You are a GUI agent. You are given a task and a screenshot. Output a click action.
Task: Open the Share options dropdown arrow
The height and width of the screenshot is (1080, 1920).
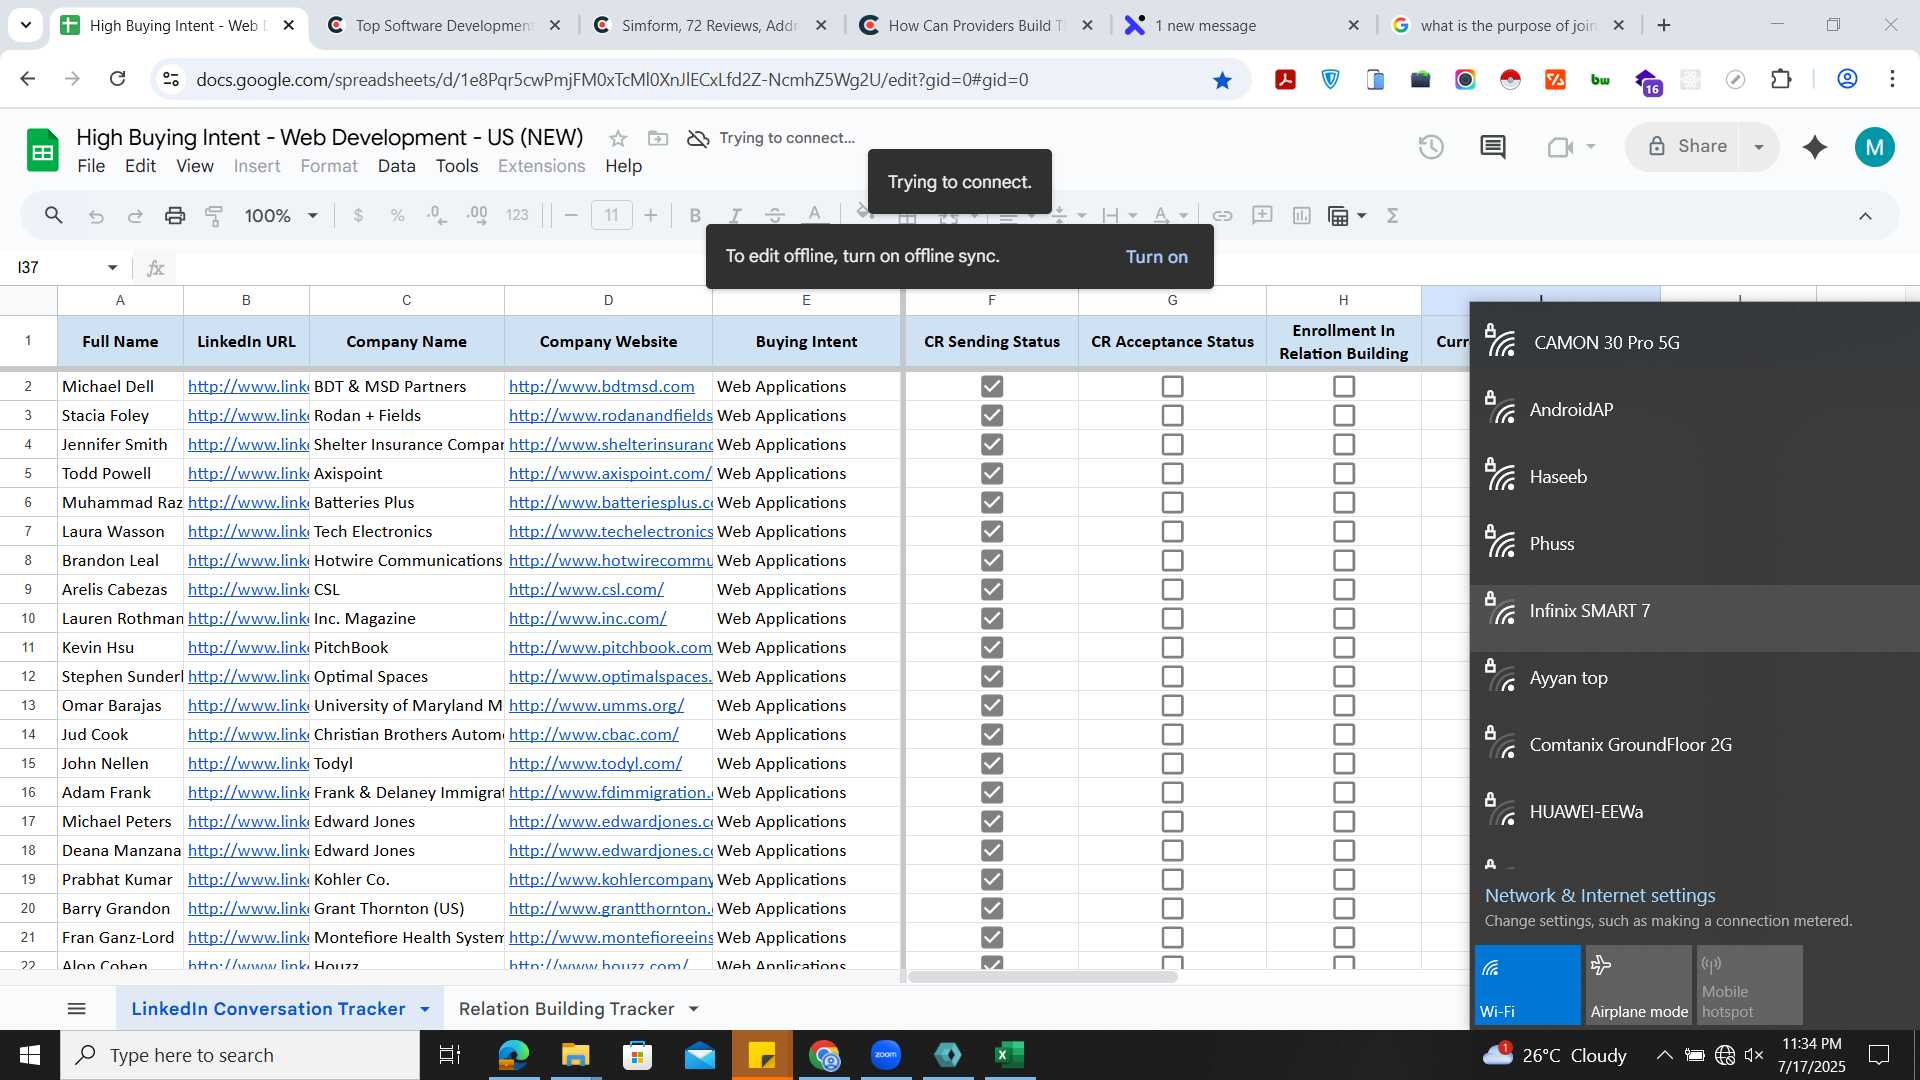click(1759, 148)
